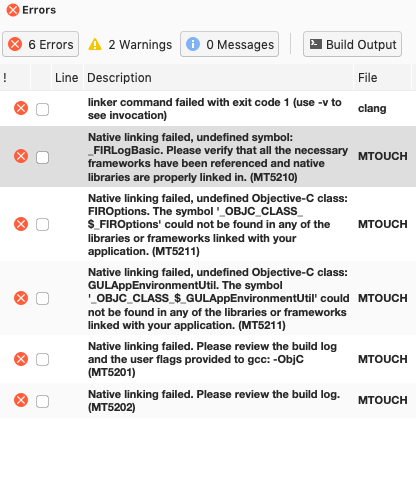Image resolution: width=416 pixels, height=504 pixels.
Task: Click the red error icon beside Errors title
Action: coord(13,10)
